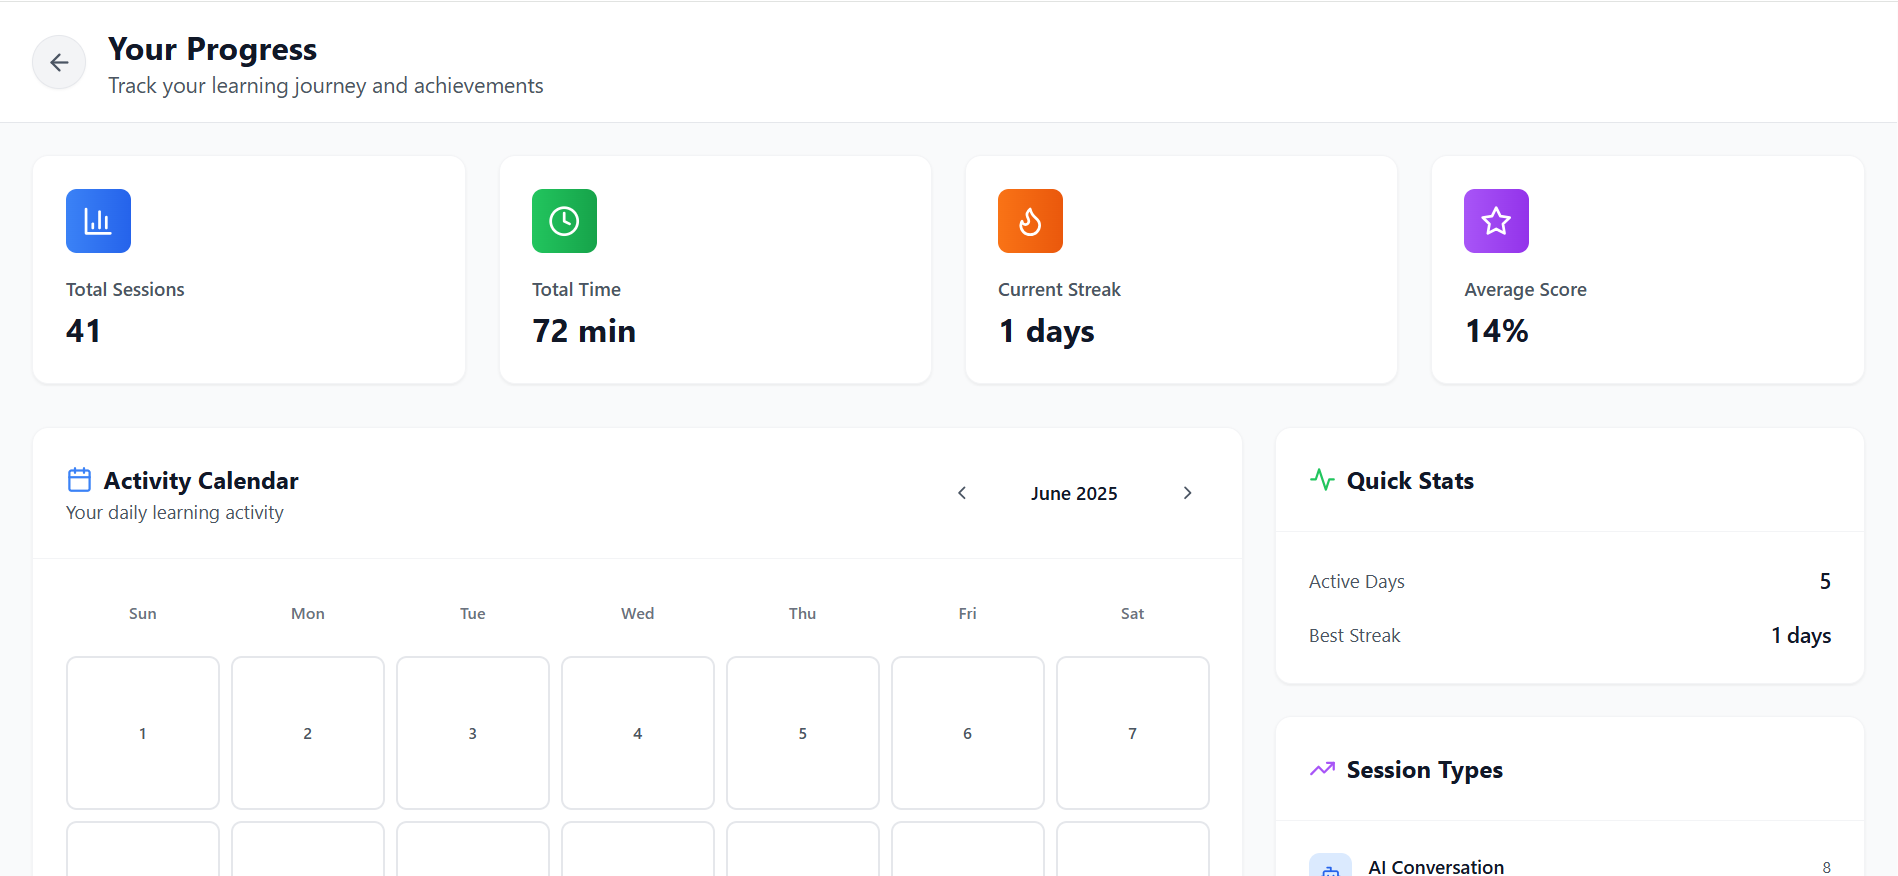This screenshot has width=1898, height=876.
Task: Click the 'Wed' weekday header
Action: point(638,613)
